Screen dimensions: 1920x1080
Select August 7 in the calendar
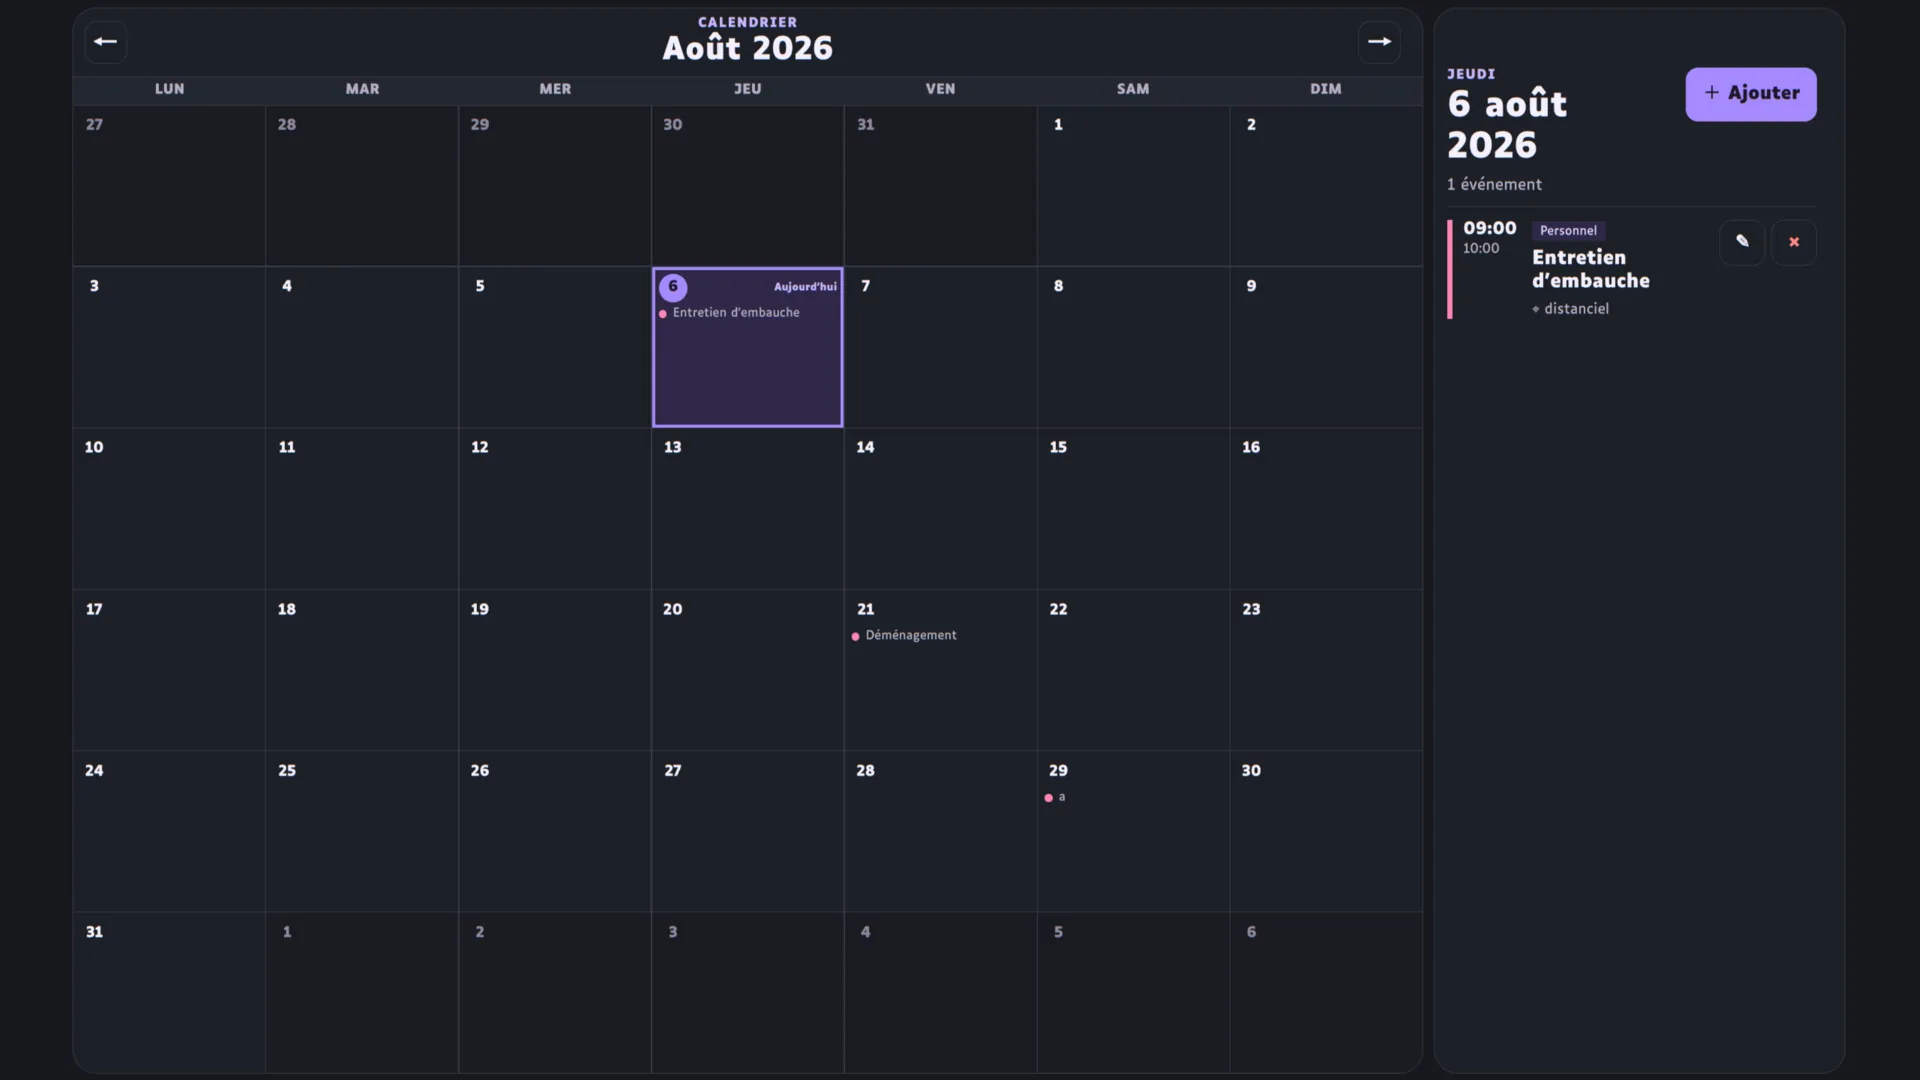[940, 347]
